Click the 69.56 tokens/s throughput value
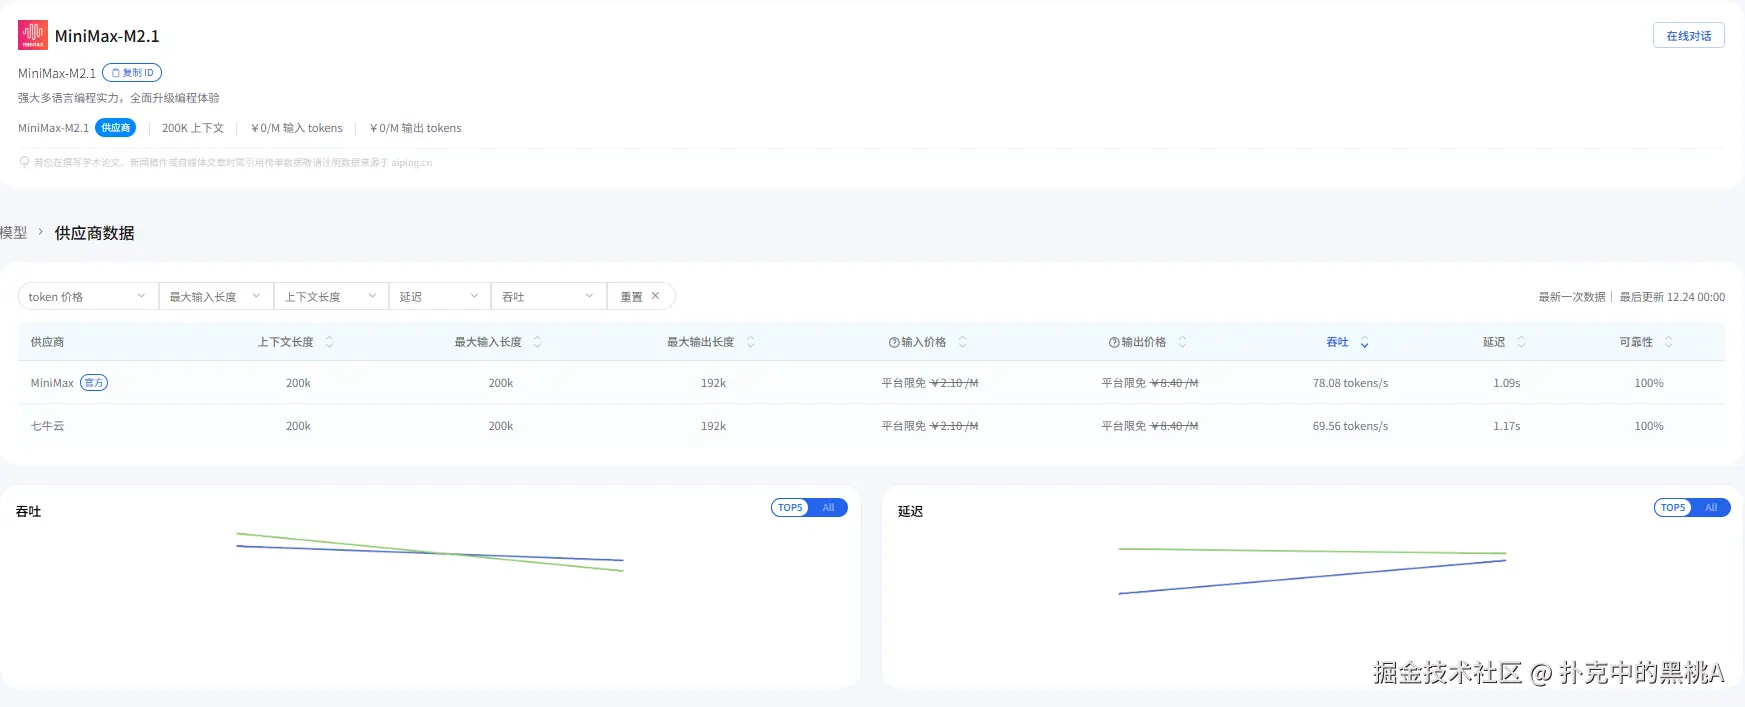 (1350, 426)
